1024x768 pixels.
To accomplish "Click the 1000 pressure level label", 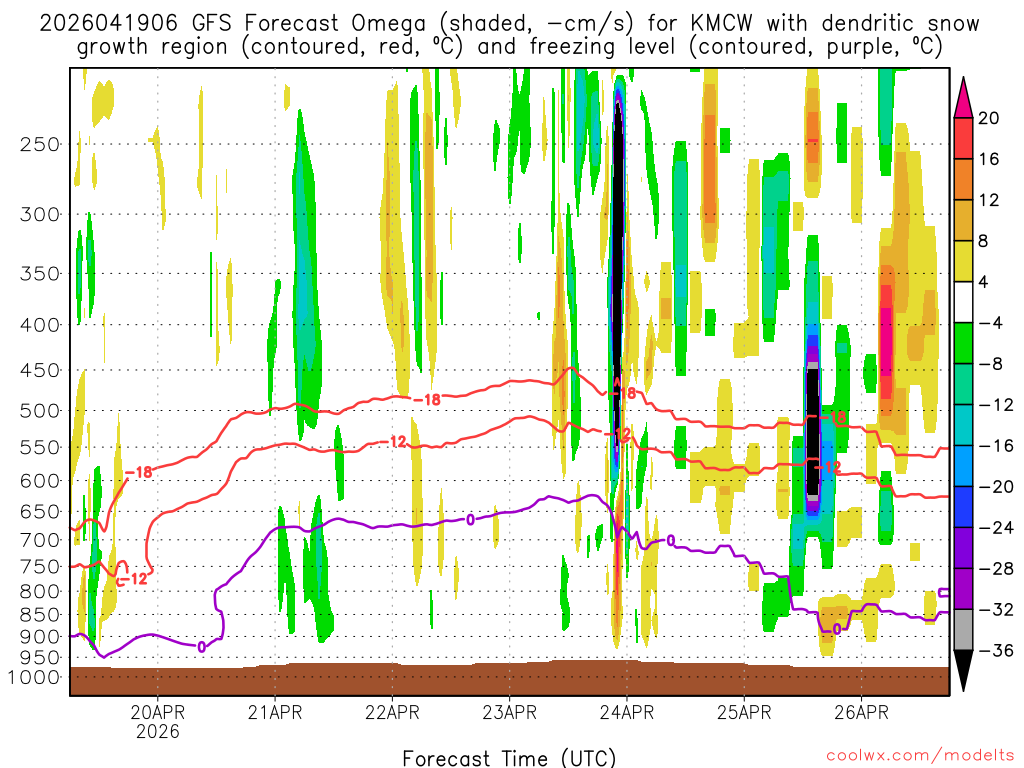I will click(34, 677).
